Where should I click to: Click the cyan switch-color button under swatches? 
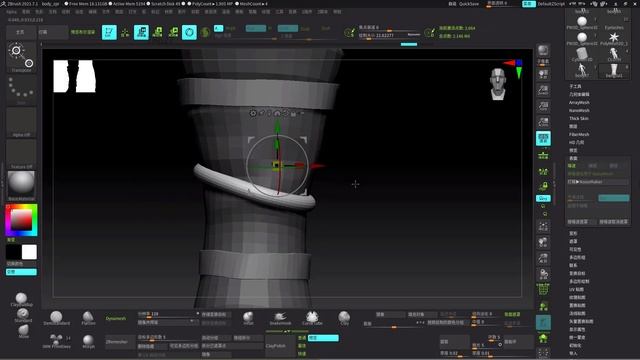(21, 272)
